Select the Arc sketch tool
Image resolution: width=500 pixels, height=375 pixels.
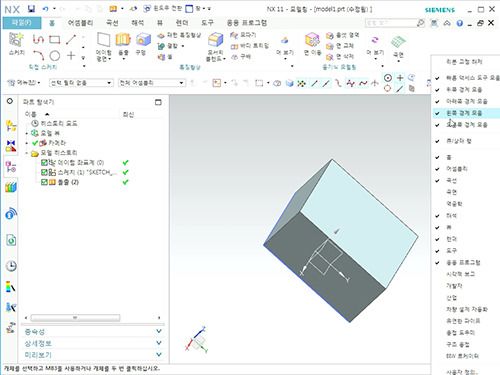click(39, 55)
